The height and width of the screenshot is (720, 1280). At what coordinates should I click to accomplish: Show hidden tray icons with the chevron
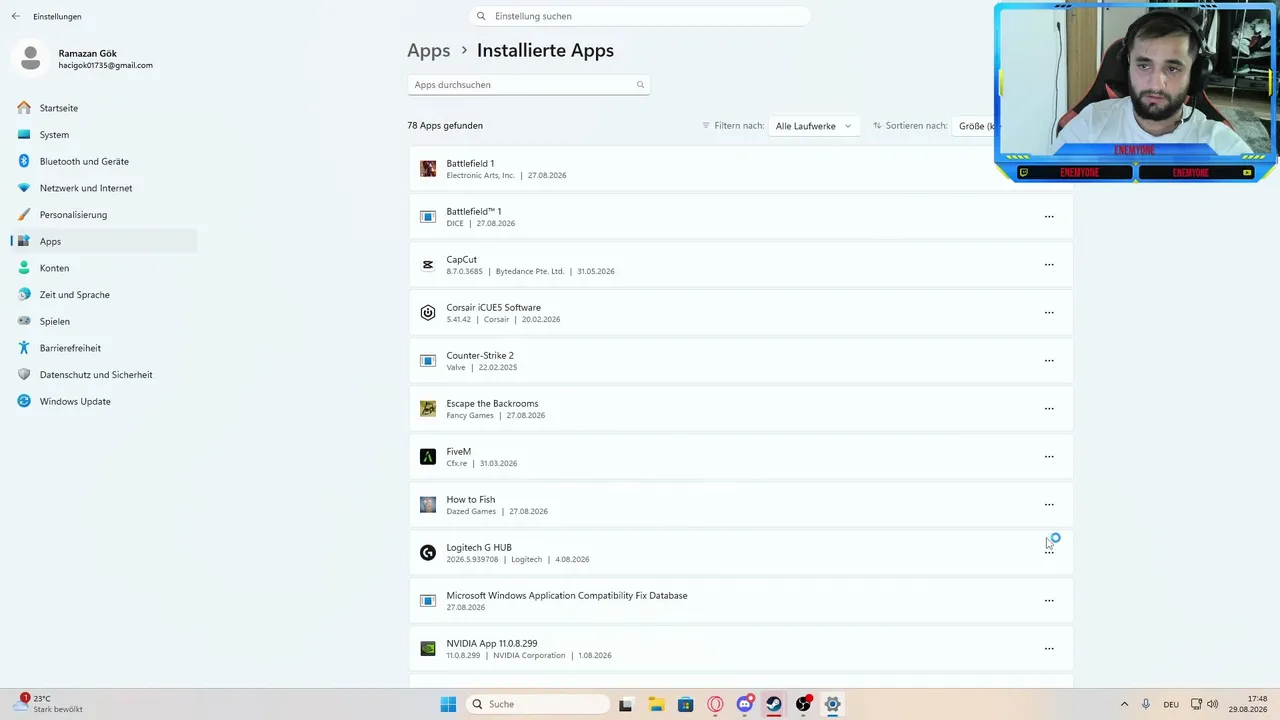1124,704
